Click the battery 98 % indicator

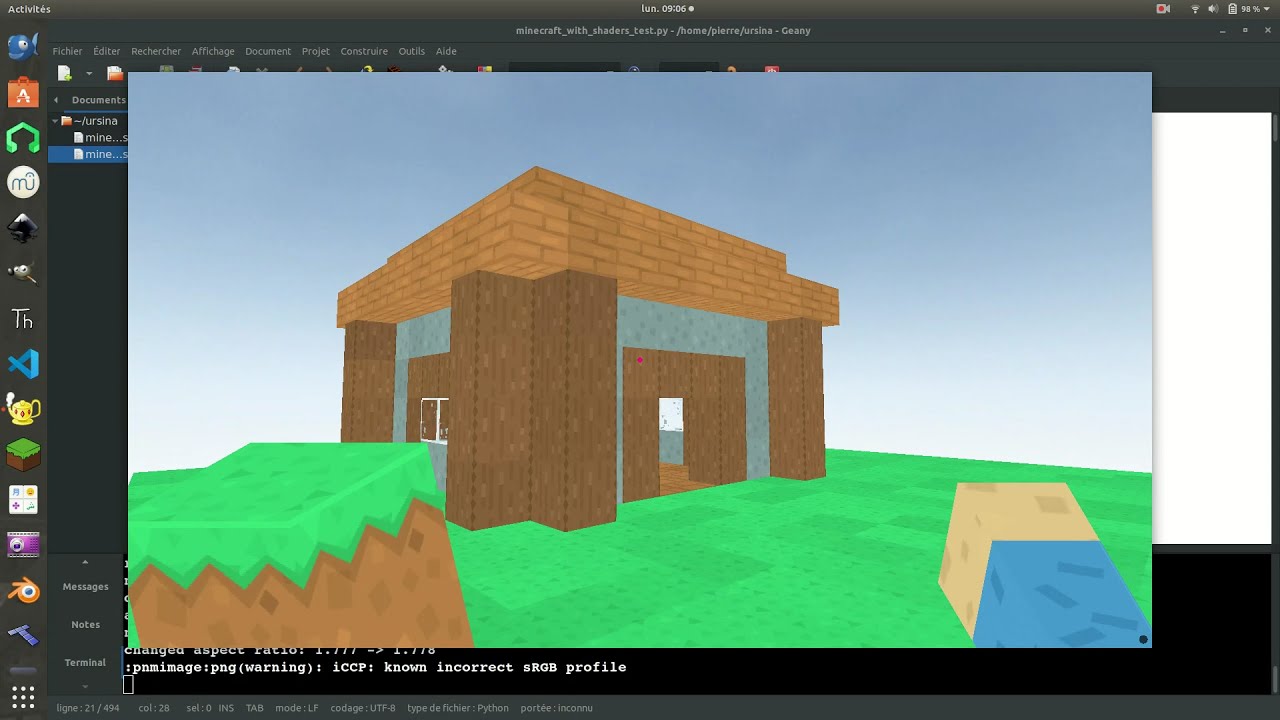click(x=1242, y=9)
